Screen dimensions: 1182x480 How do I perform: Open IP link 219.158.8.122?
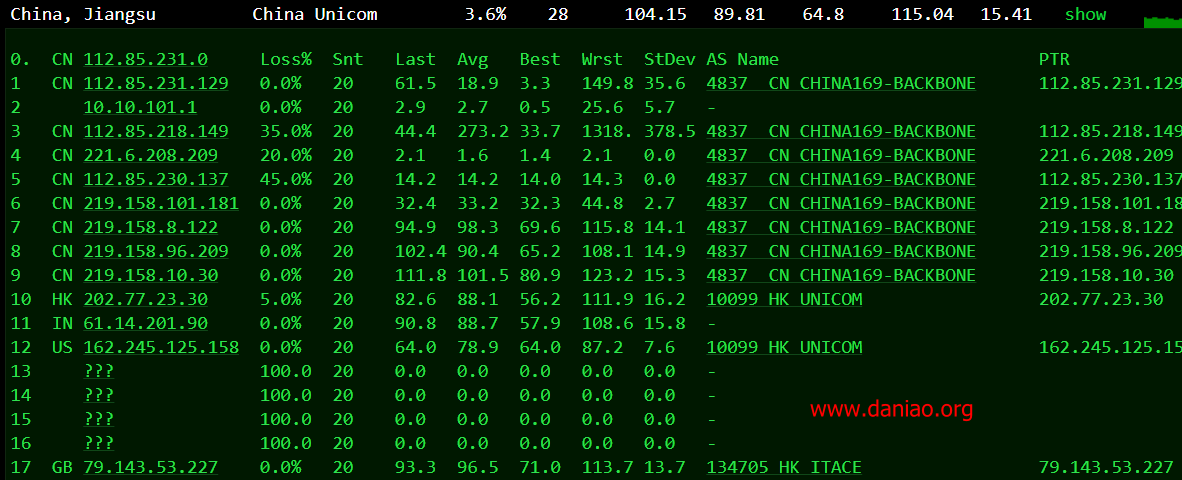click(151, 228)
